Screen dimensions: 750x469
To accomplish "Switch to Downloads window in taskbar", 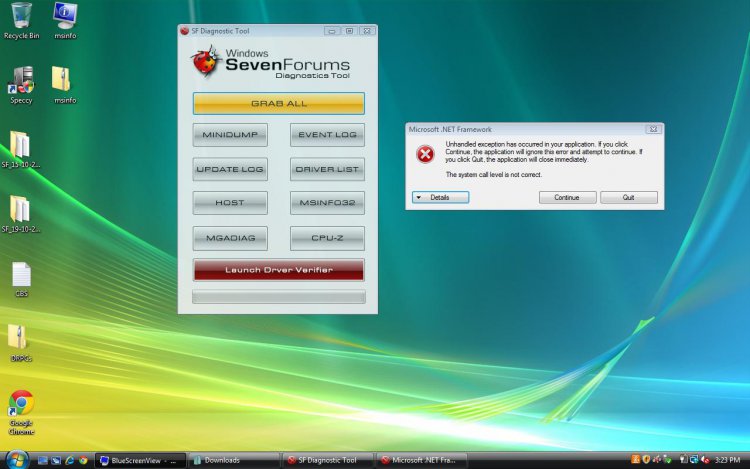I will coord(234,460).
